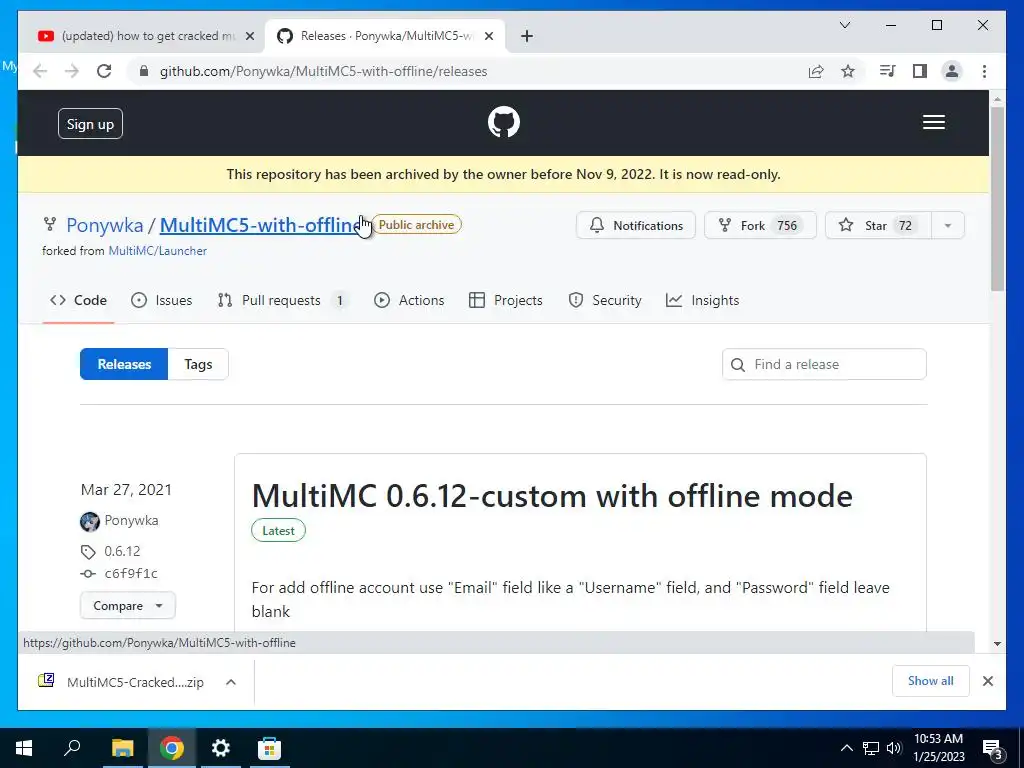Screen dimensions: 1024x768
Task: Reload the page with refresh icon
Action: click(x=104, y=71)
